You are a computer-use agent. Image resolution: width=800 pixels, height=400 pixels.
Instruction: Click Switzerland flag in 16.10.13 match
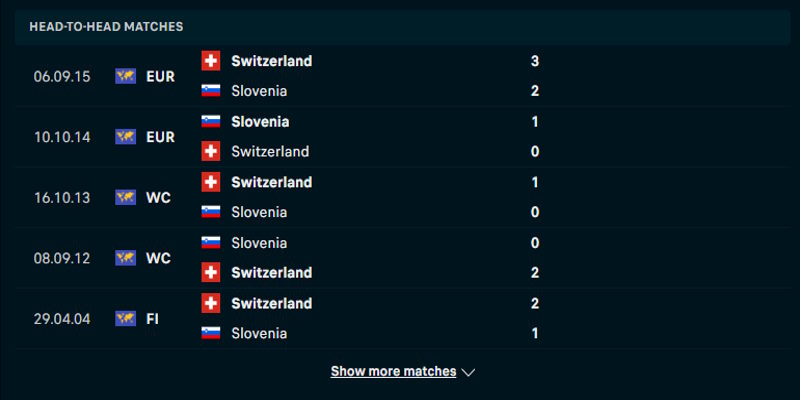coord(210,182)
